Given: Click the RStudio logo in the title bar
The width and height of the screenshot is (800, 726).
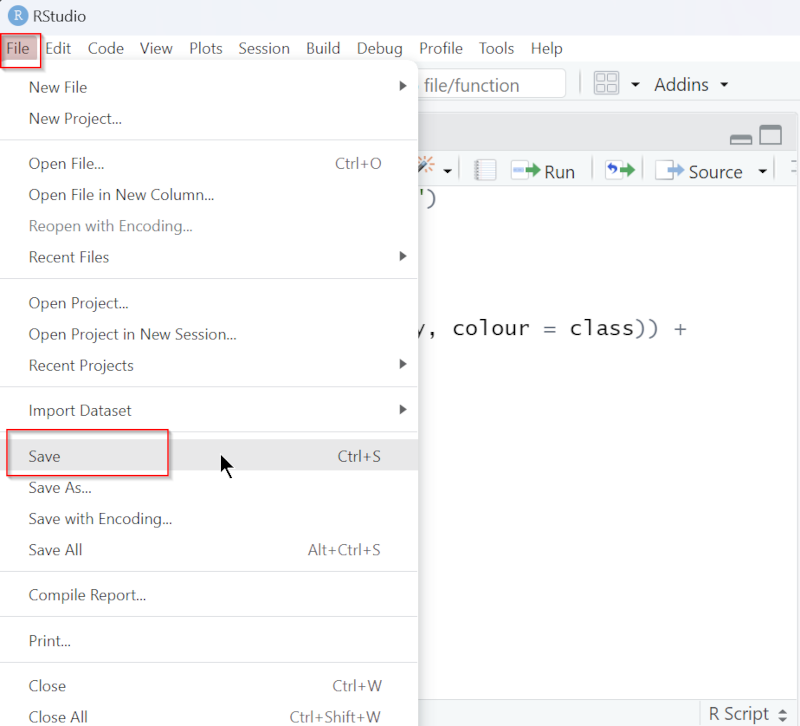Looking at the screenshot, I should tap(12, 15).
